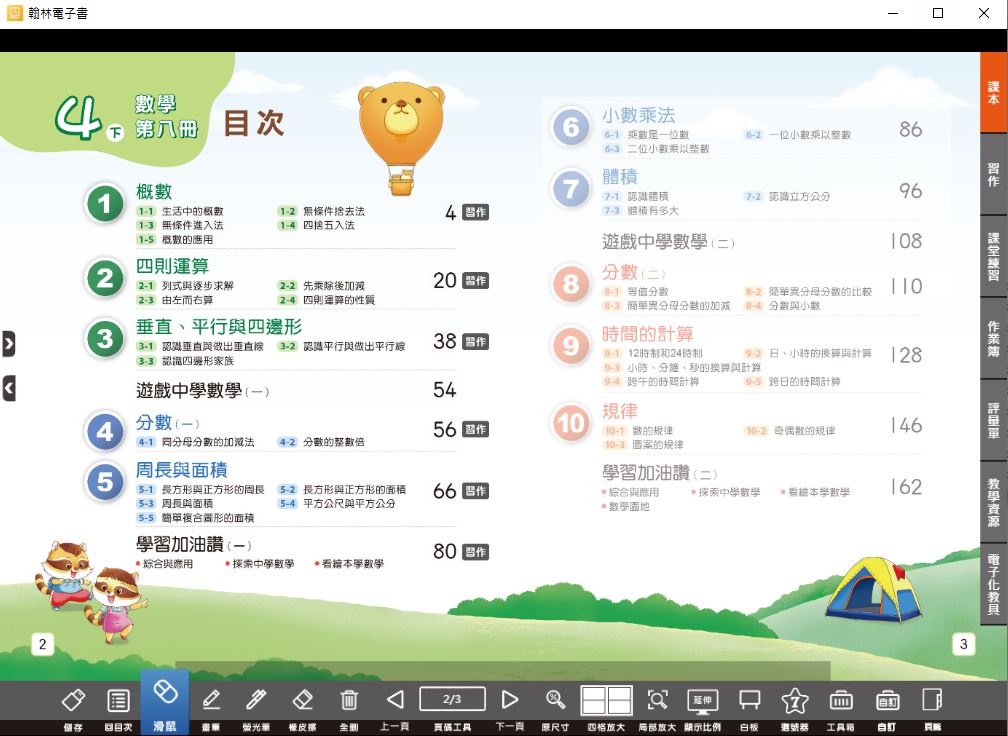Click section 1-4 四捨五入法

[x=316, y=225]
